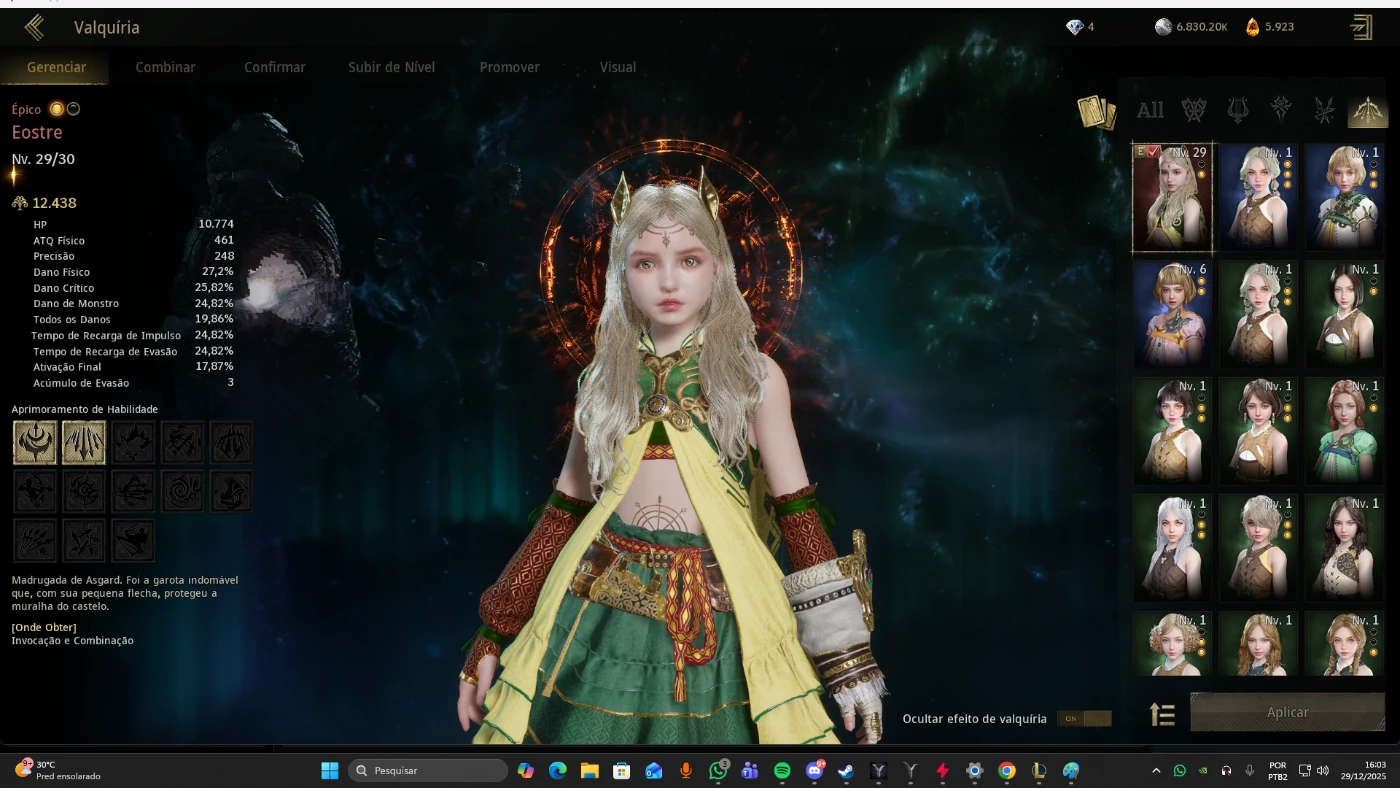
Task: Show all valkyries with the All filter
Action: tap(1150, 110)
